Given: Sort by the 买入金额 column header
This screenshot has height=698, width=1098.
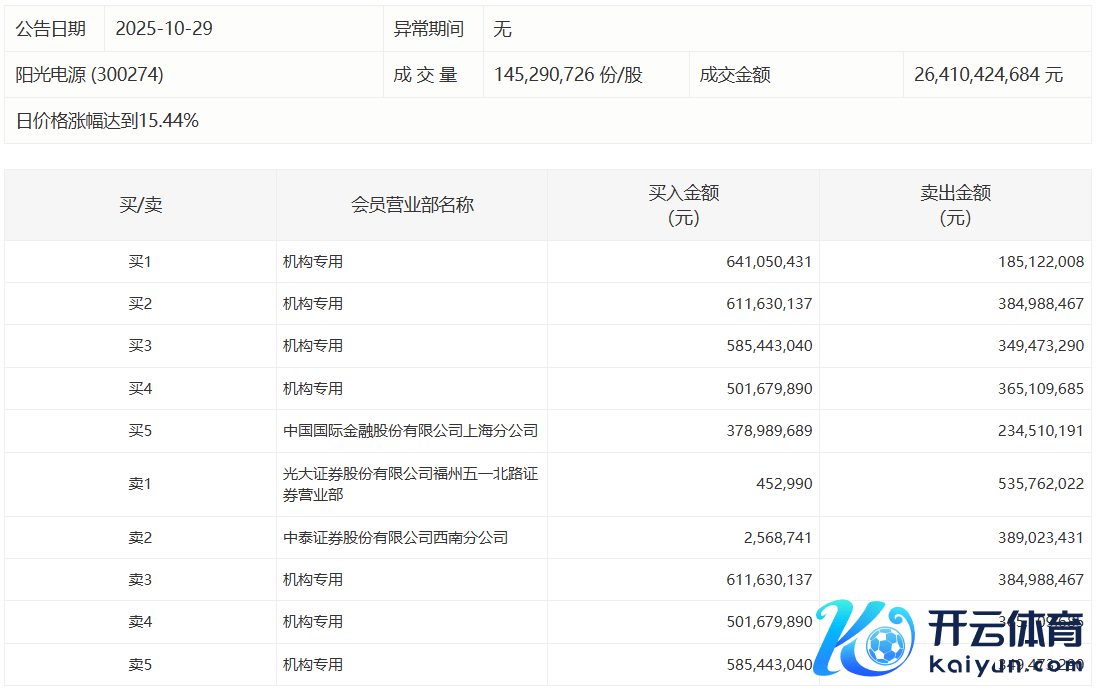Looking at the screenshot, I should pyautogui.click(x=684, y=205).
